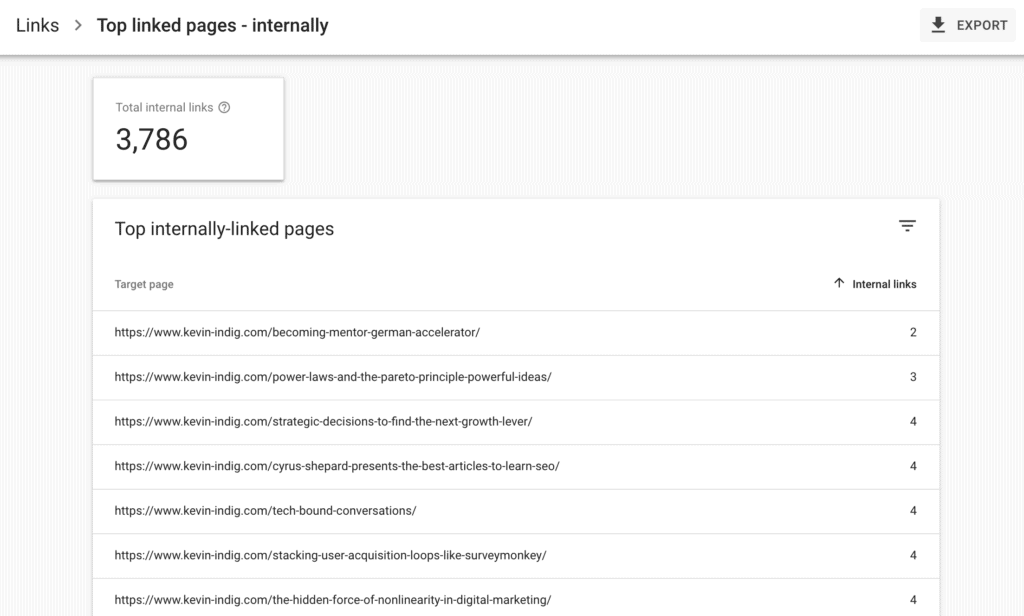Select stacking-user-acquisition-loops-like-surveymonkey row
This screenshot has width=1024, height=616.
(330, 555)
